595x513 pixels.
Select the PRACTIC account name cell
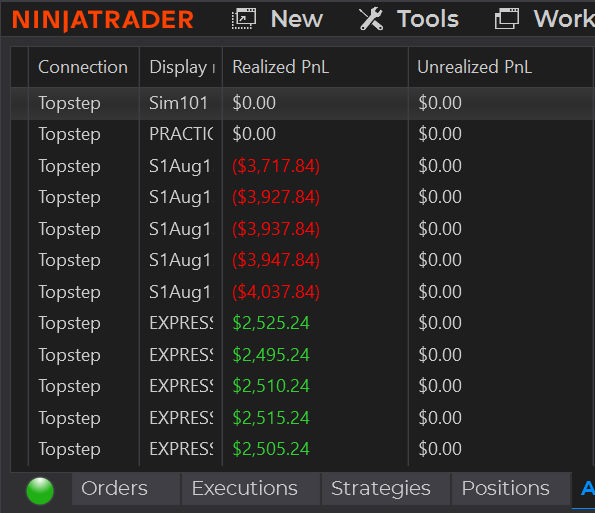(181, 134)
